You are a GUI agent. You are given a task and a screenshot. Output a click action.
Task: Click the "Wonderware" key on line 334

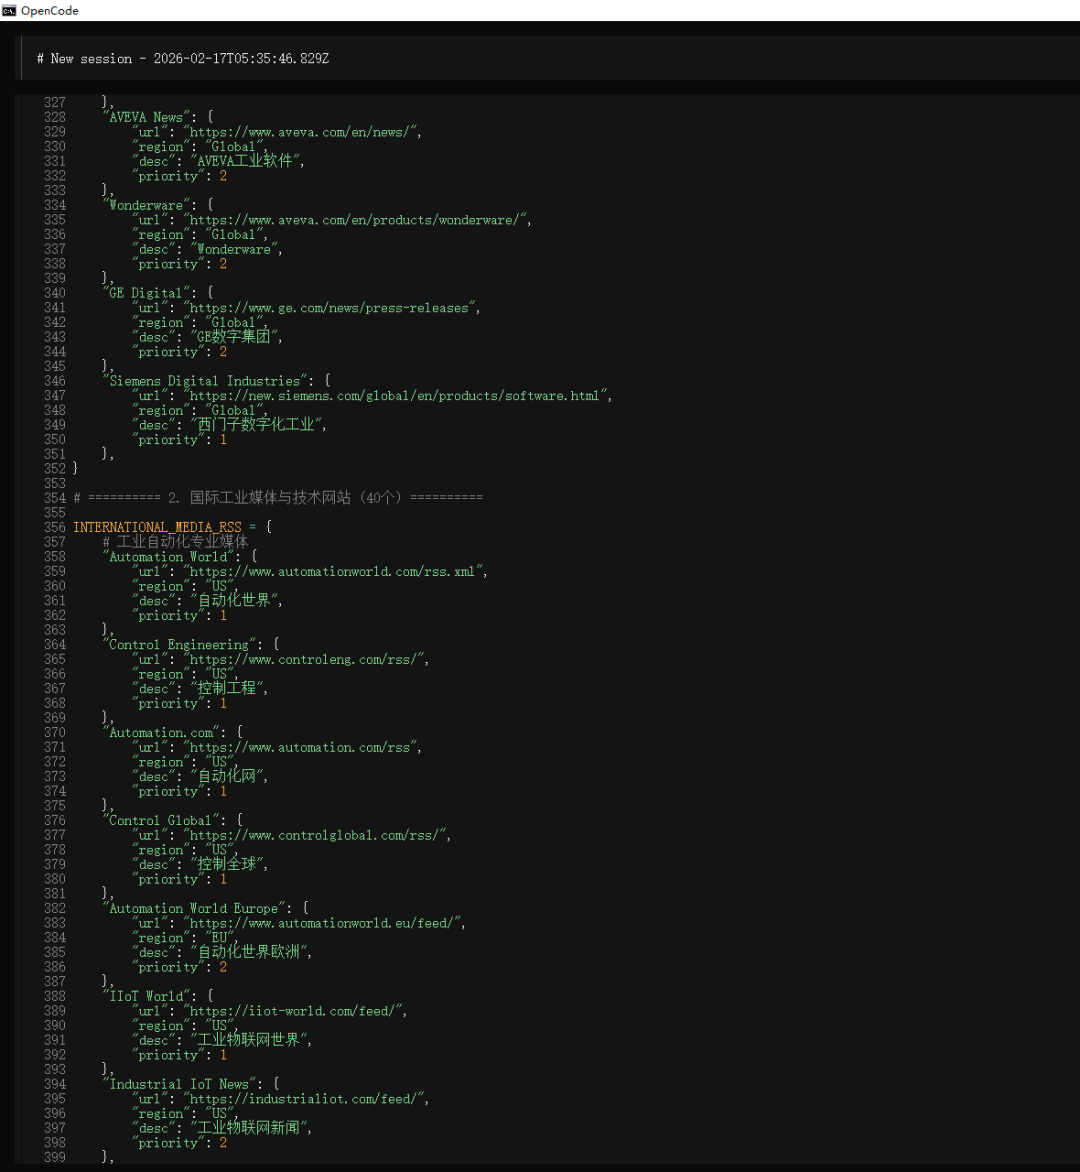tap(146, 206)
